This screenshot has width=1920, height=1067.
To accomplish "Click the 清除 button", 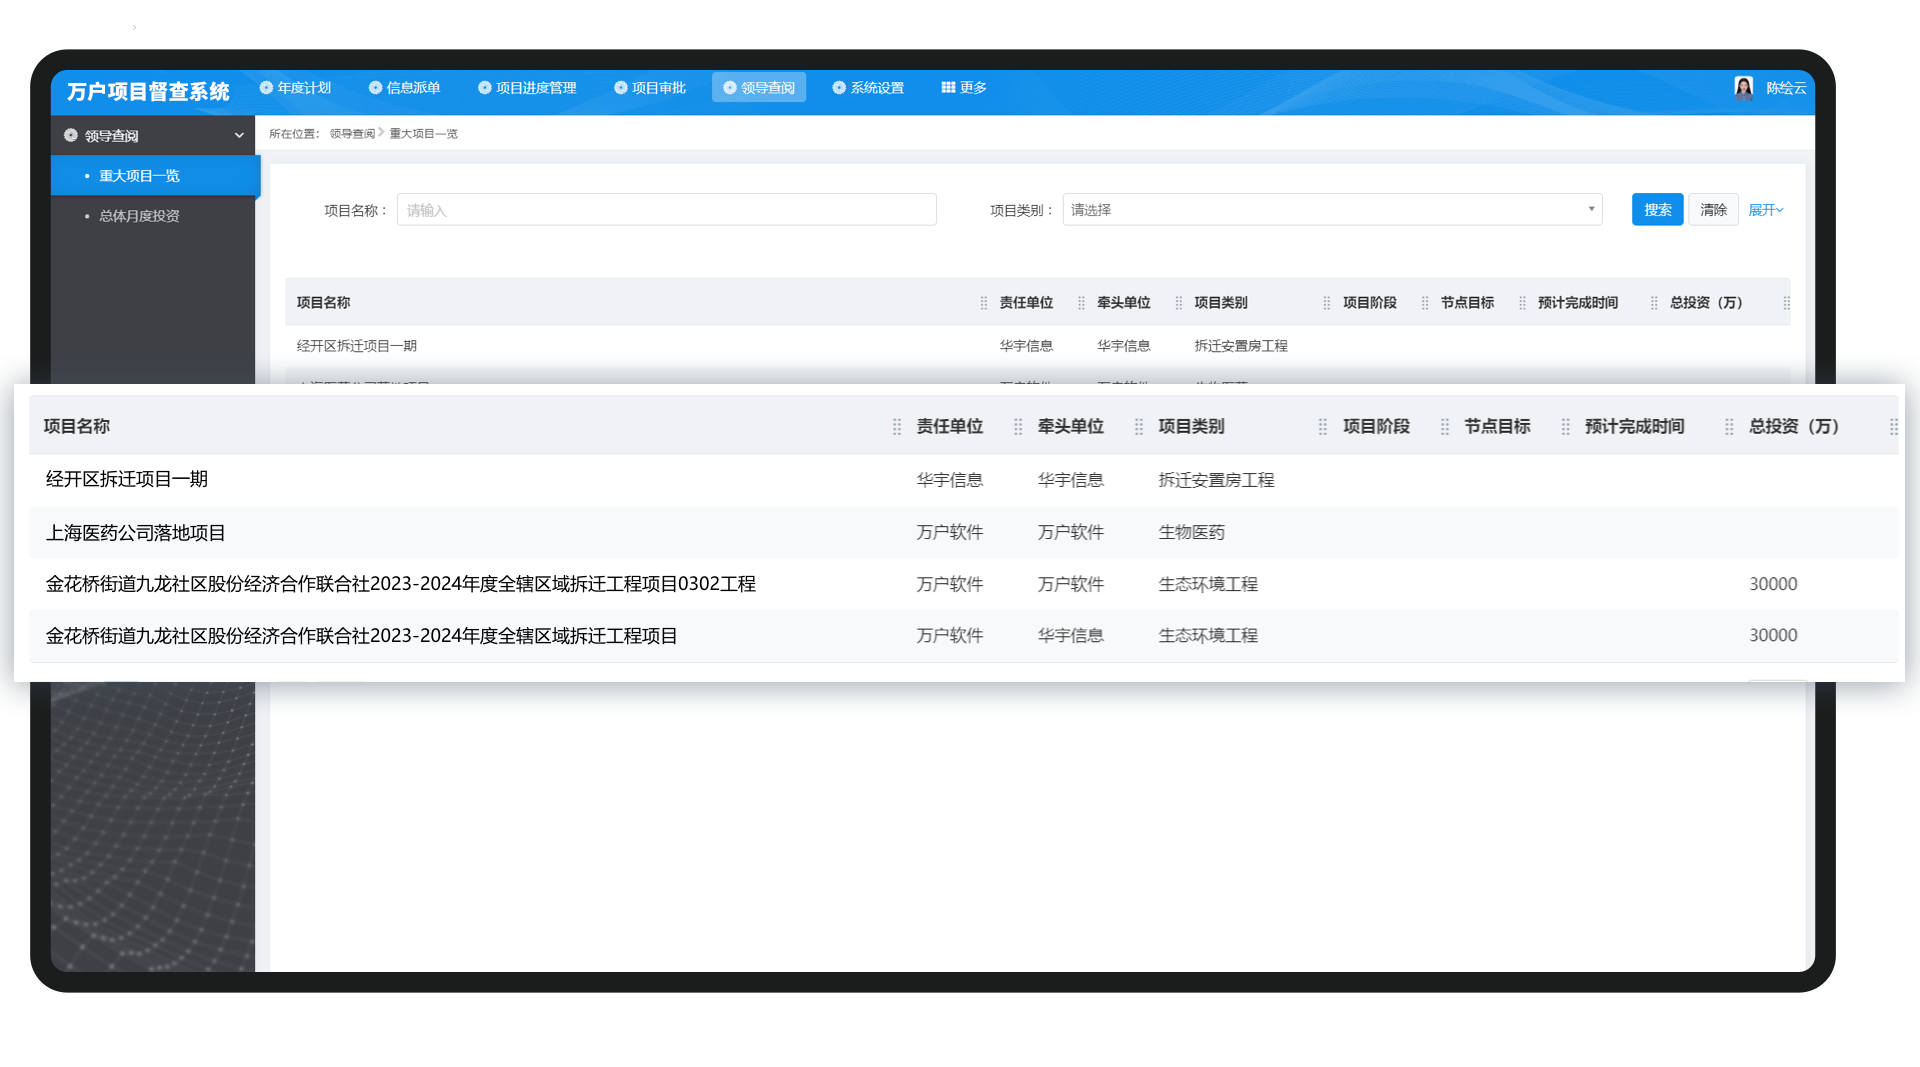I will point(1713,210).
